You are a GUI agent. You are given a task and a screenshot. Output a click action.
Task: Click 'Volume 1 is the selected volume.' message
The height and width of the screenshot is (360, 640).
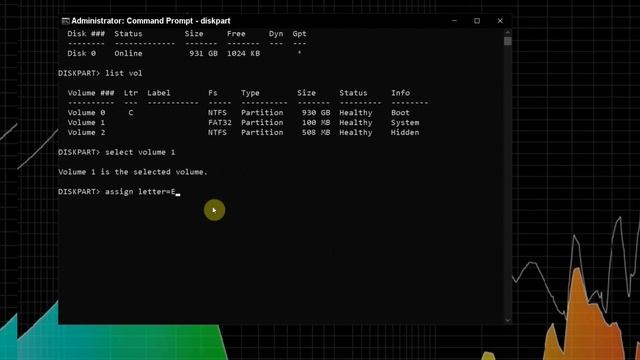click(133, 172)
